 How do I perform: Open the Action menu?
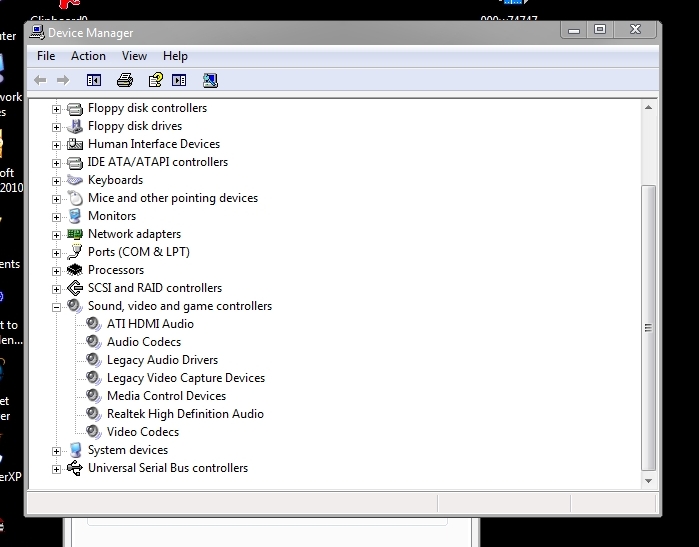[x=88, y=56]
